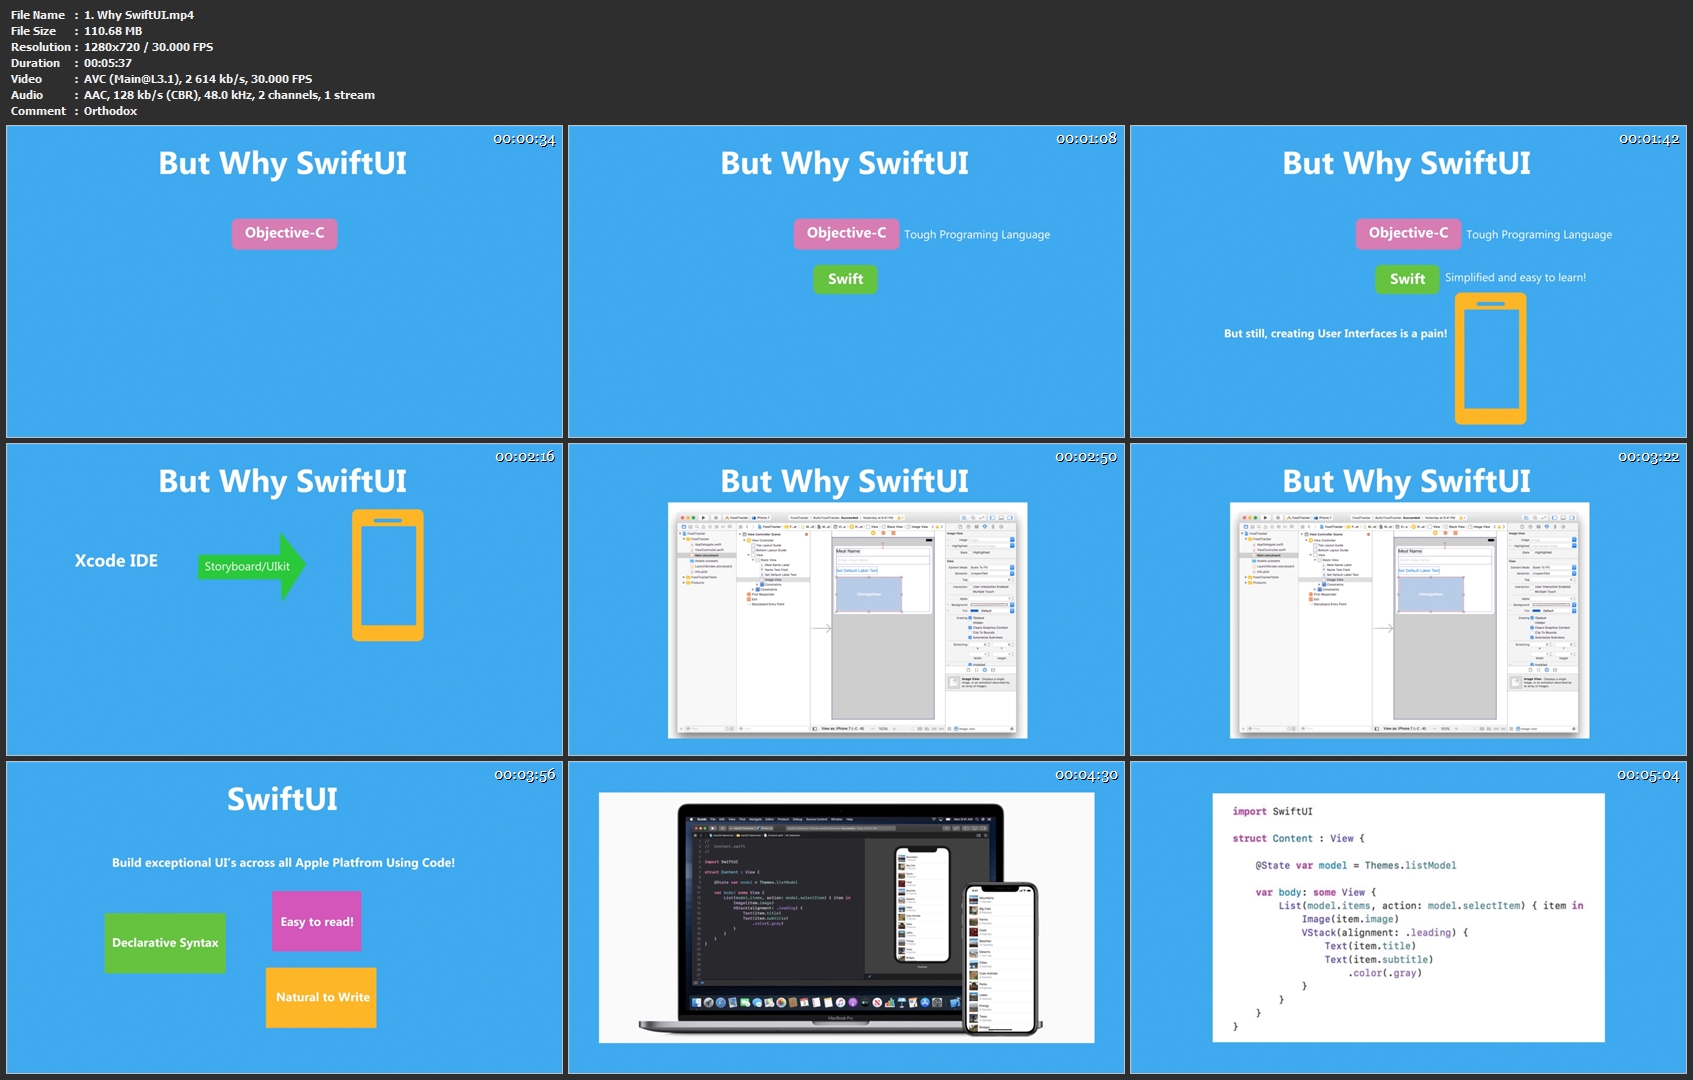Open the Xcode storyboard screenshot in the 00:02:50 frame
This screenshot has width=1693, height=1080.
tap(847, 620)
